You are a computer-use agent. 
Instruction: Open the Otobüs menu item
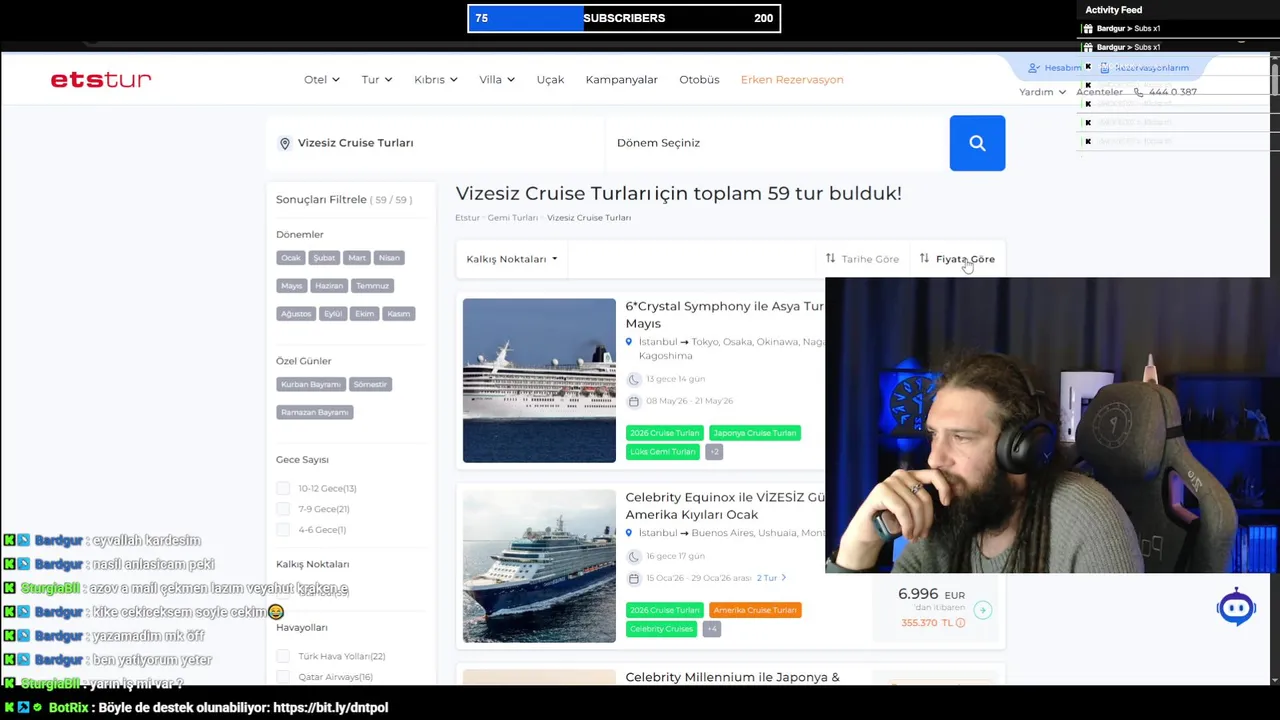pos(699,80)
